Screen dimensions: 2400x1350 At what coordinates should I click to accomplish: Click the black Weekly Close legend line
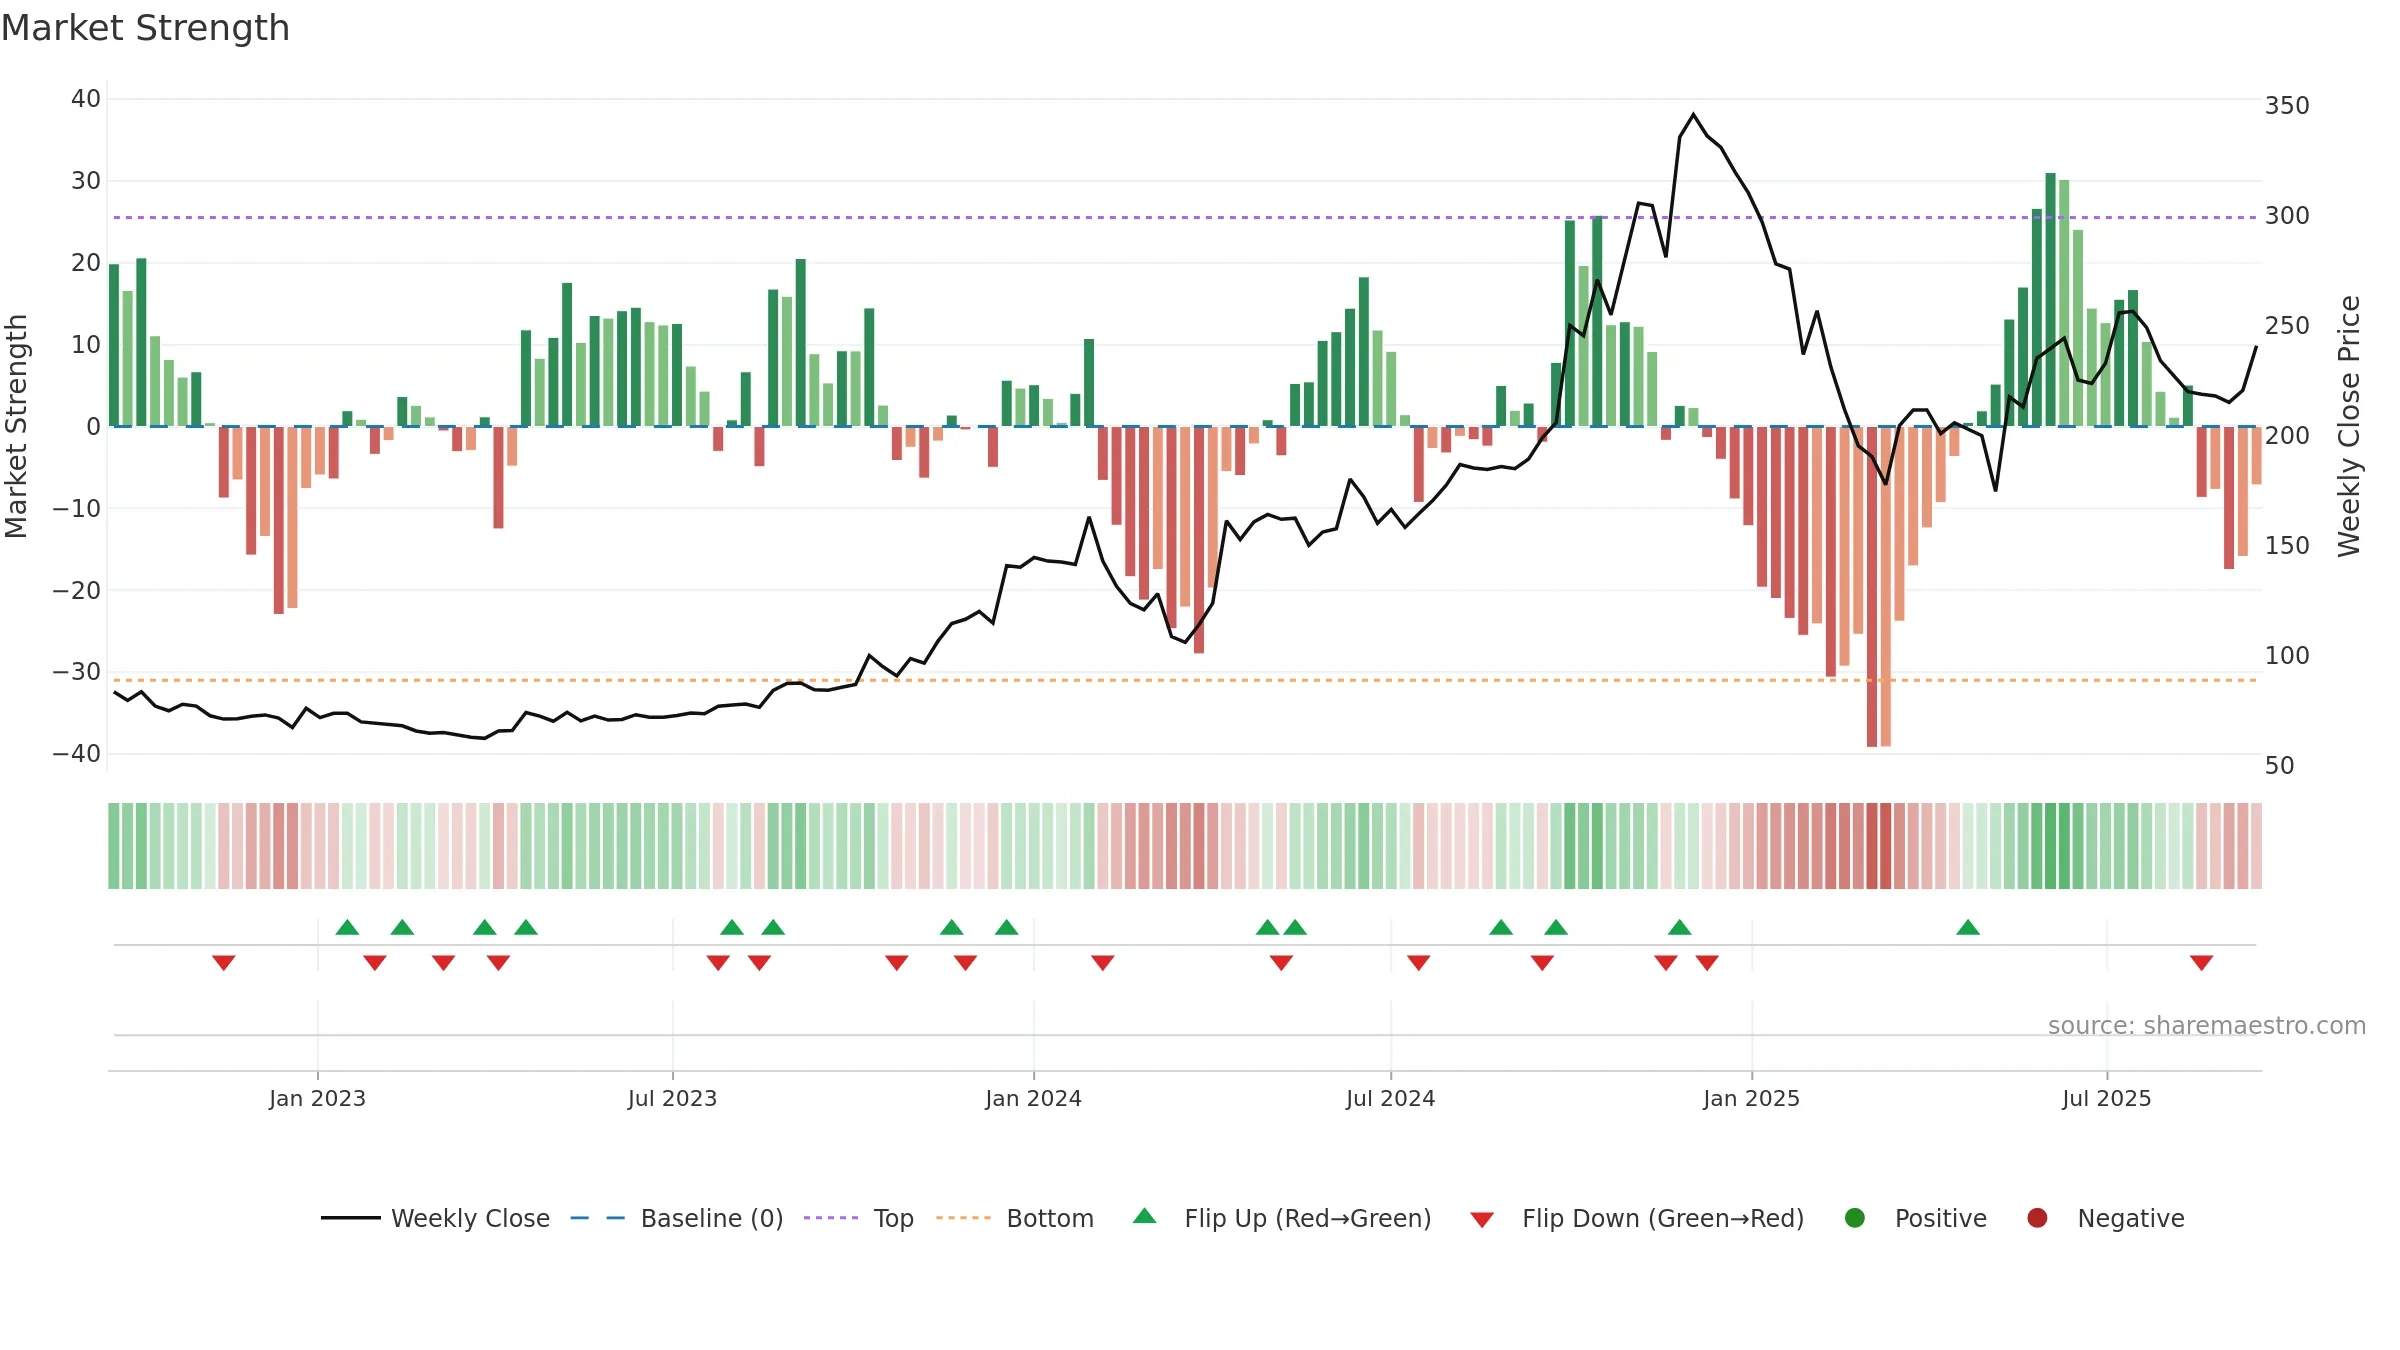click(x=350, y=1218)
